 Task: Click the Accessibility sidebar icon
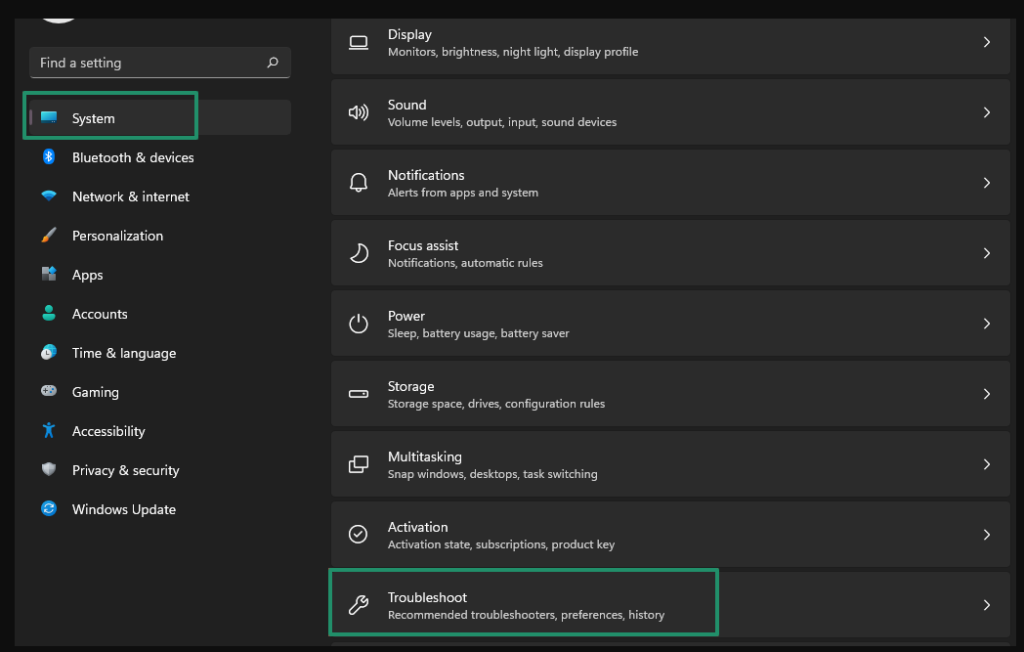click(49, 431)
